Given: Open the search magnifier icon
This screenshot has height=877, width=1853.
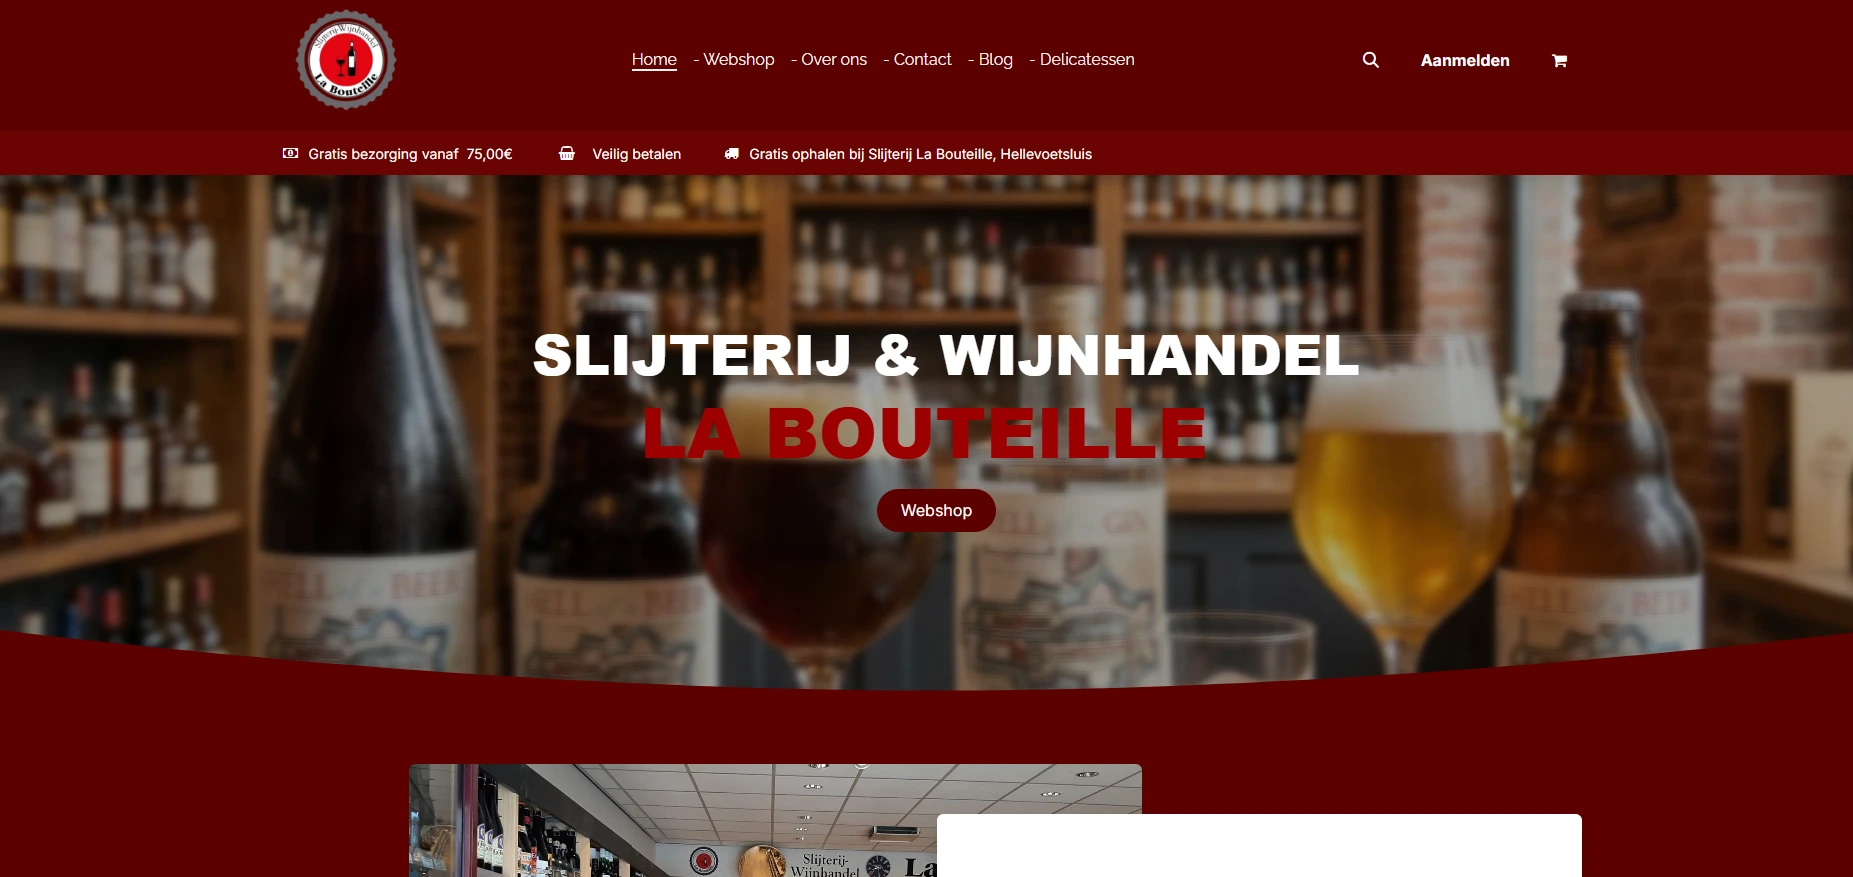Looking at the screenshot, I should [1371, 60].
